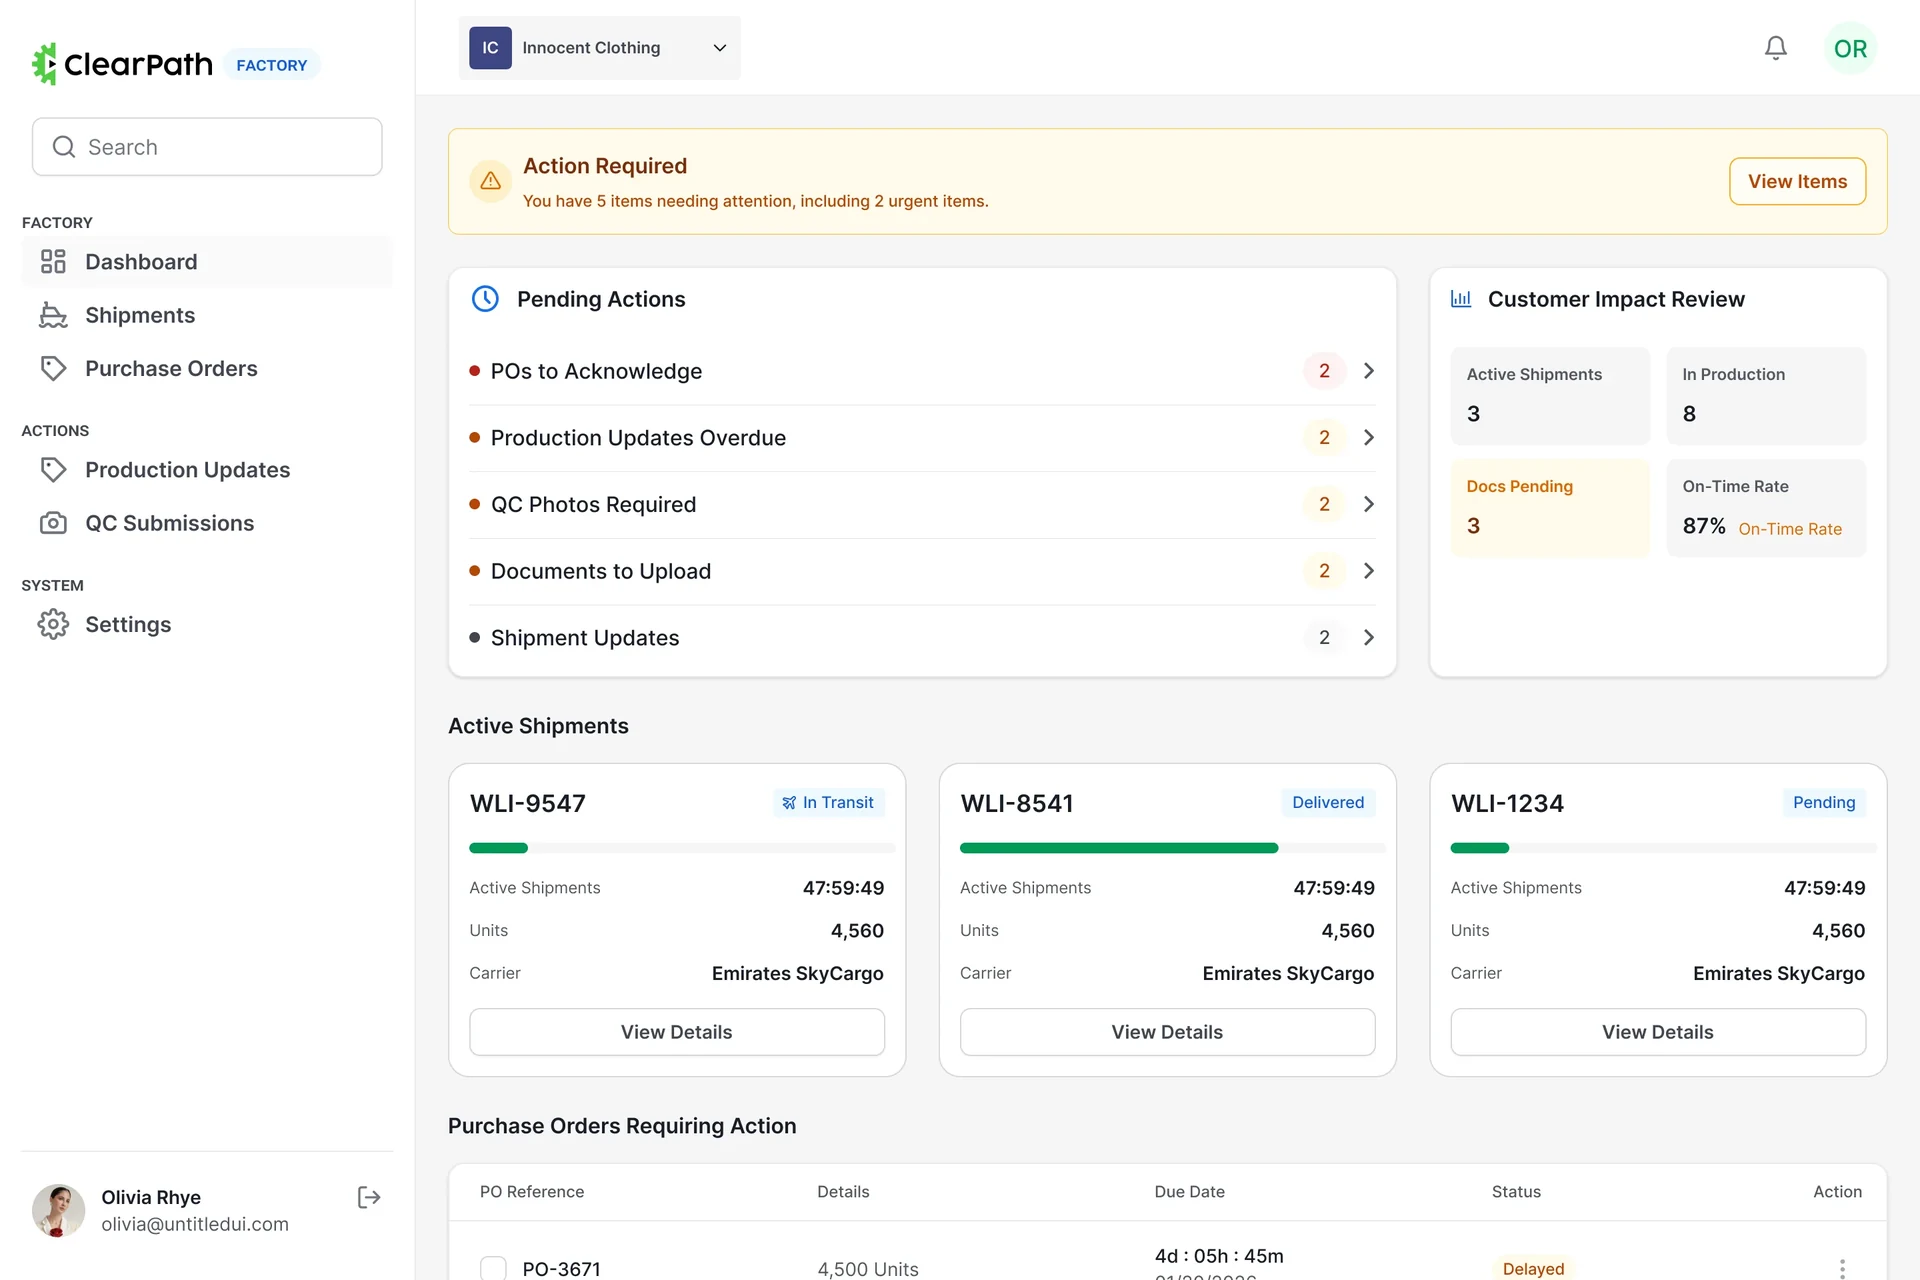
Task: Click the View Items button
Action: pos(1797,181)
